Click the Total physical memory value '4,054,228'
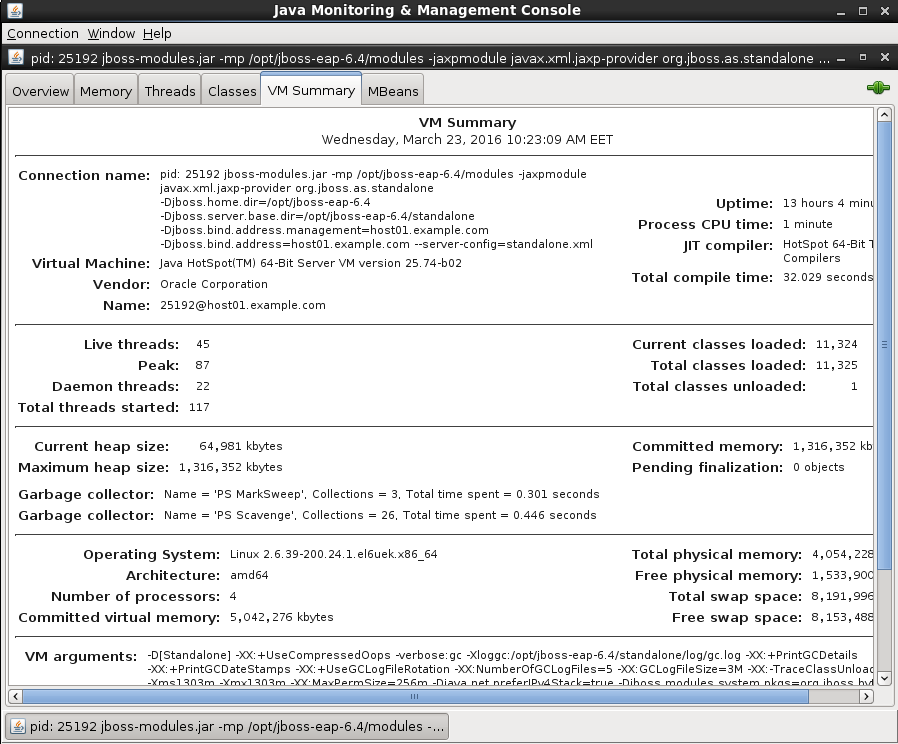898x744 pixels. pyautogui.click(x=842, y=554)
